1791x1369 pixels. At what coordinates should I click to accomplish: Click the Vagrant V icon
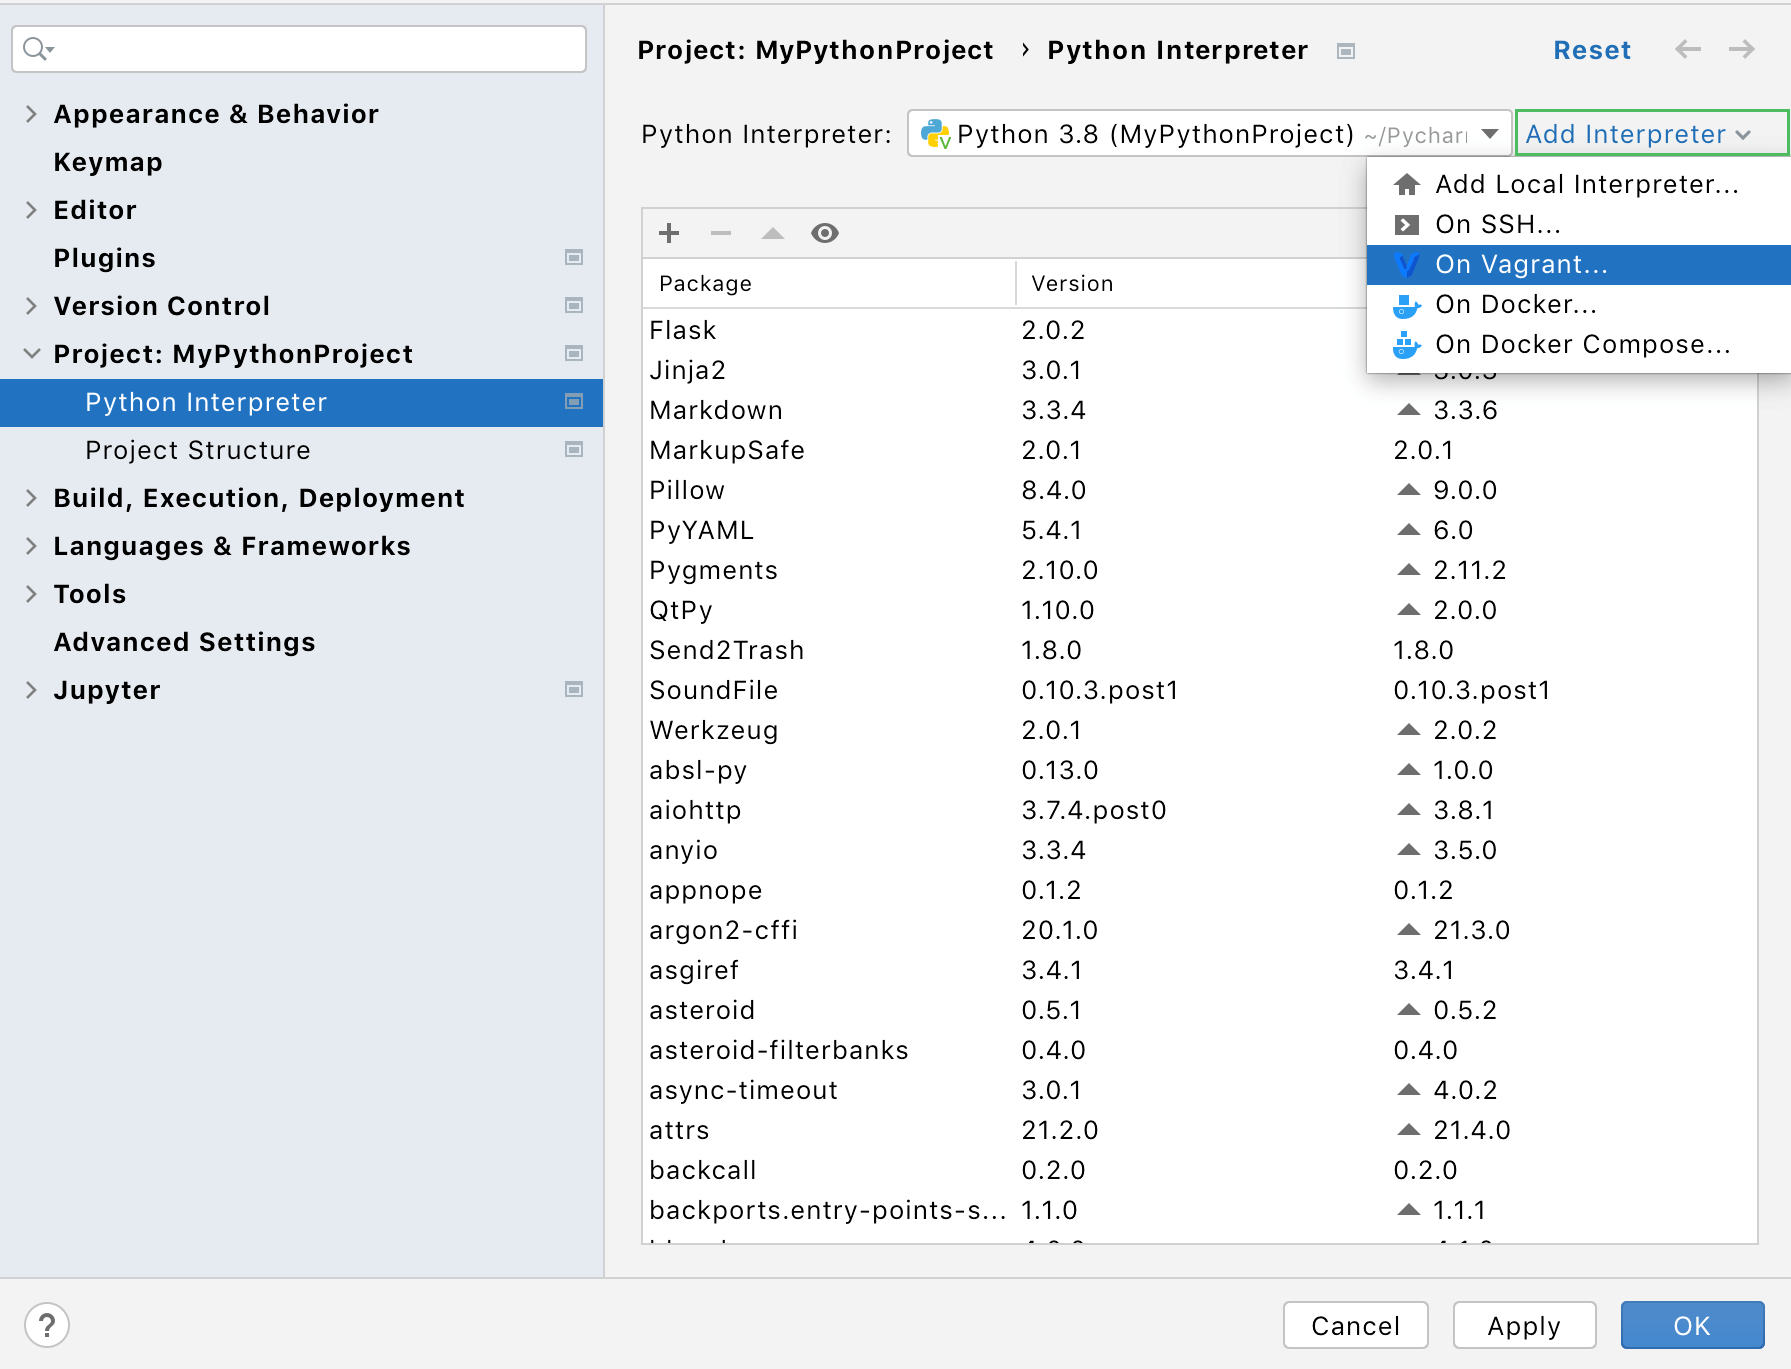pyautogui.click(x=1407, y=264)
